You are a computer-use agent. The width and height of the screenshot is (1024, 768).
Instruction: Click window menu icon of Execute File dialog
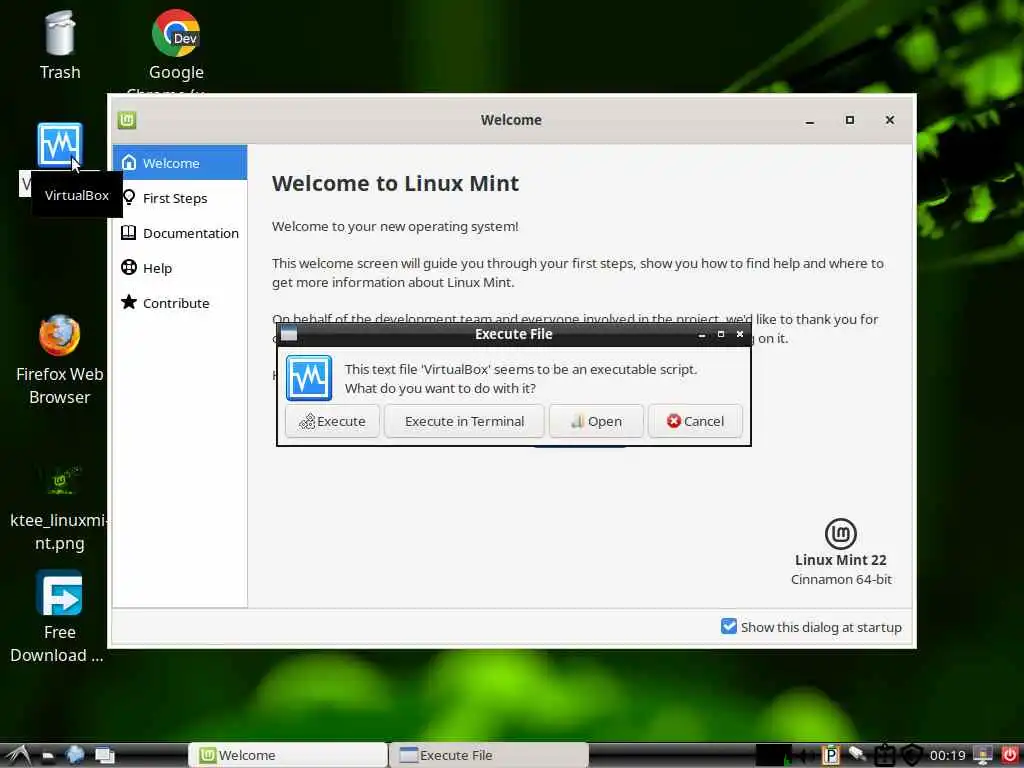289,334
